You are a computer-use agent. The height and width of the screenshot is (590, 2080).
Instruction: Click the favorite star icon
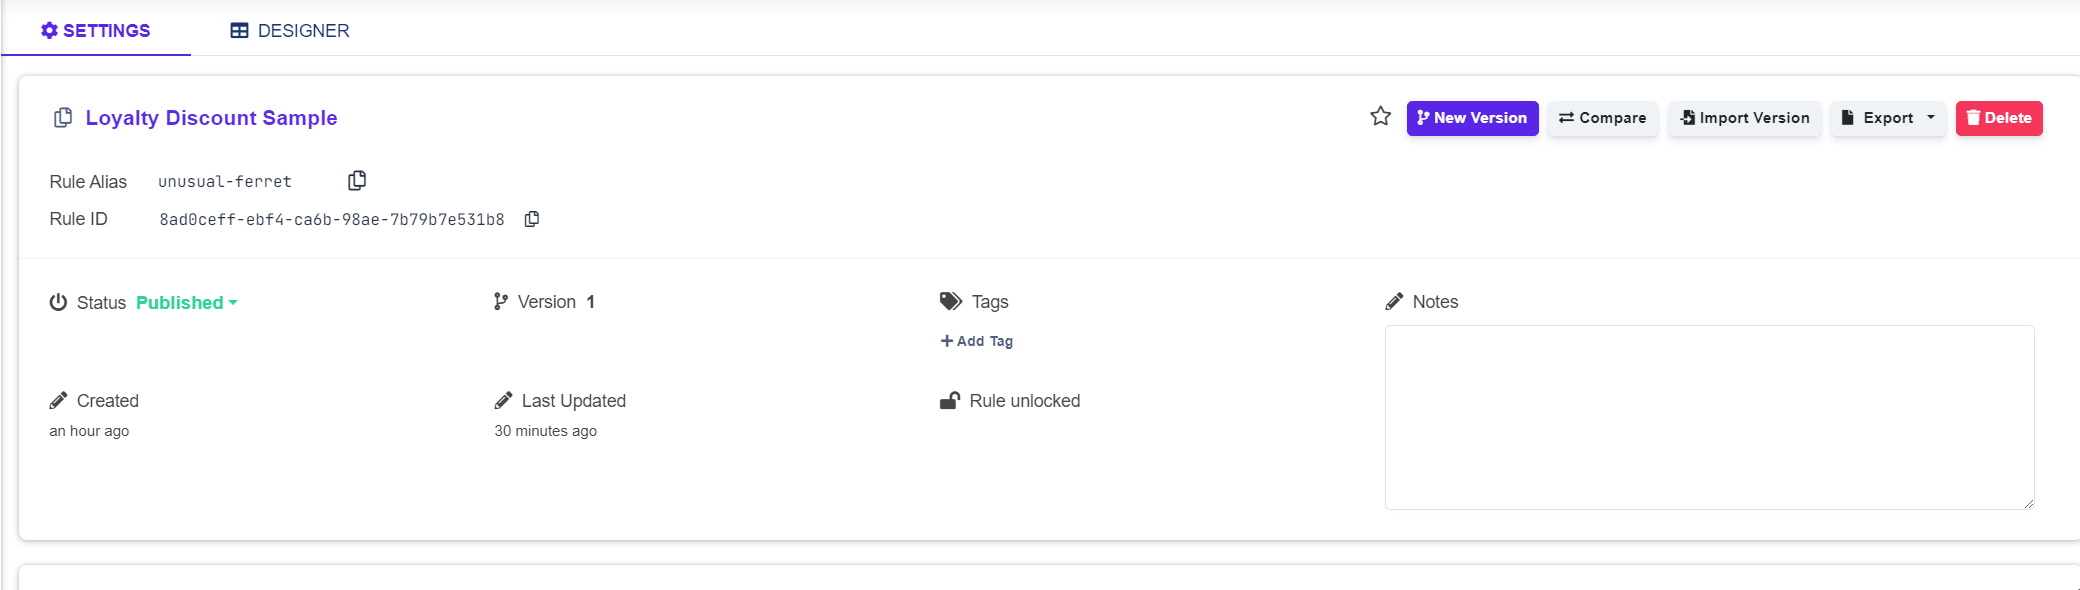click(x=1380, y=117)
